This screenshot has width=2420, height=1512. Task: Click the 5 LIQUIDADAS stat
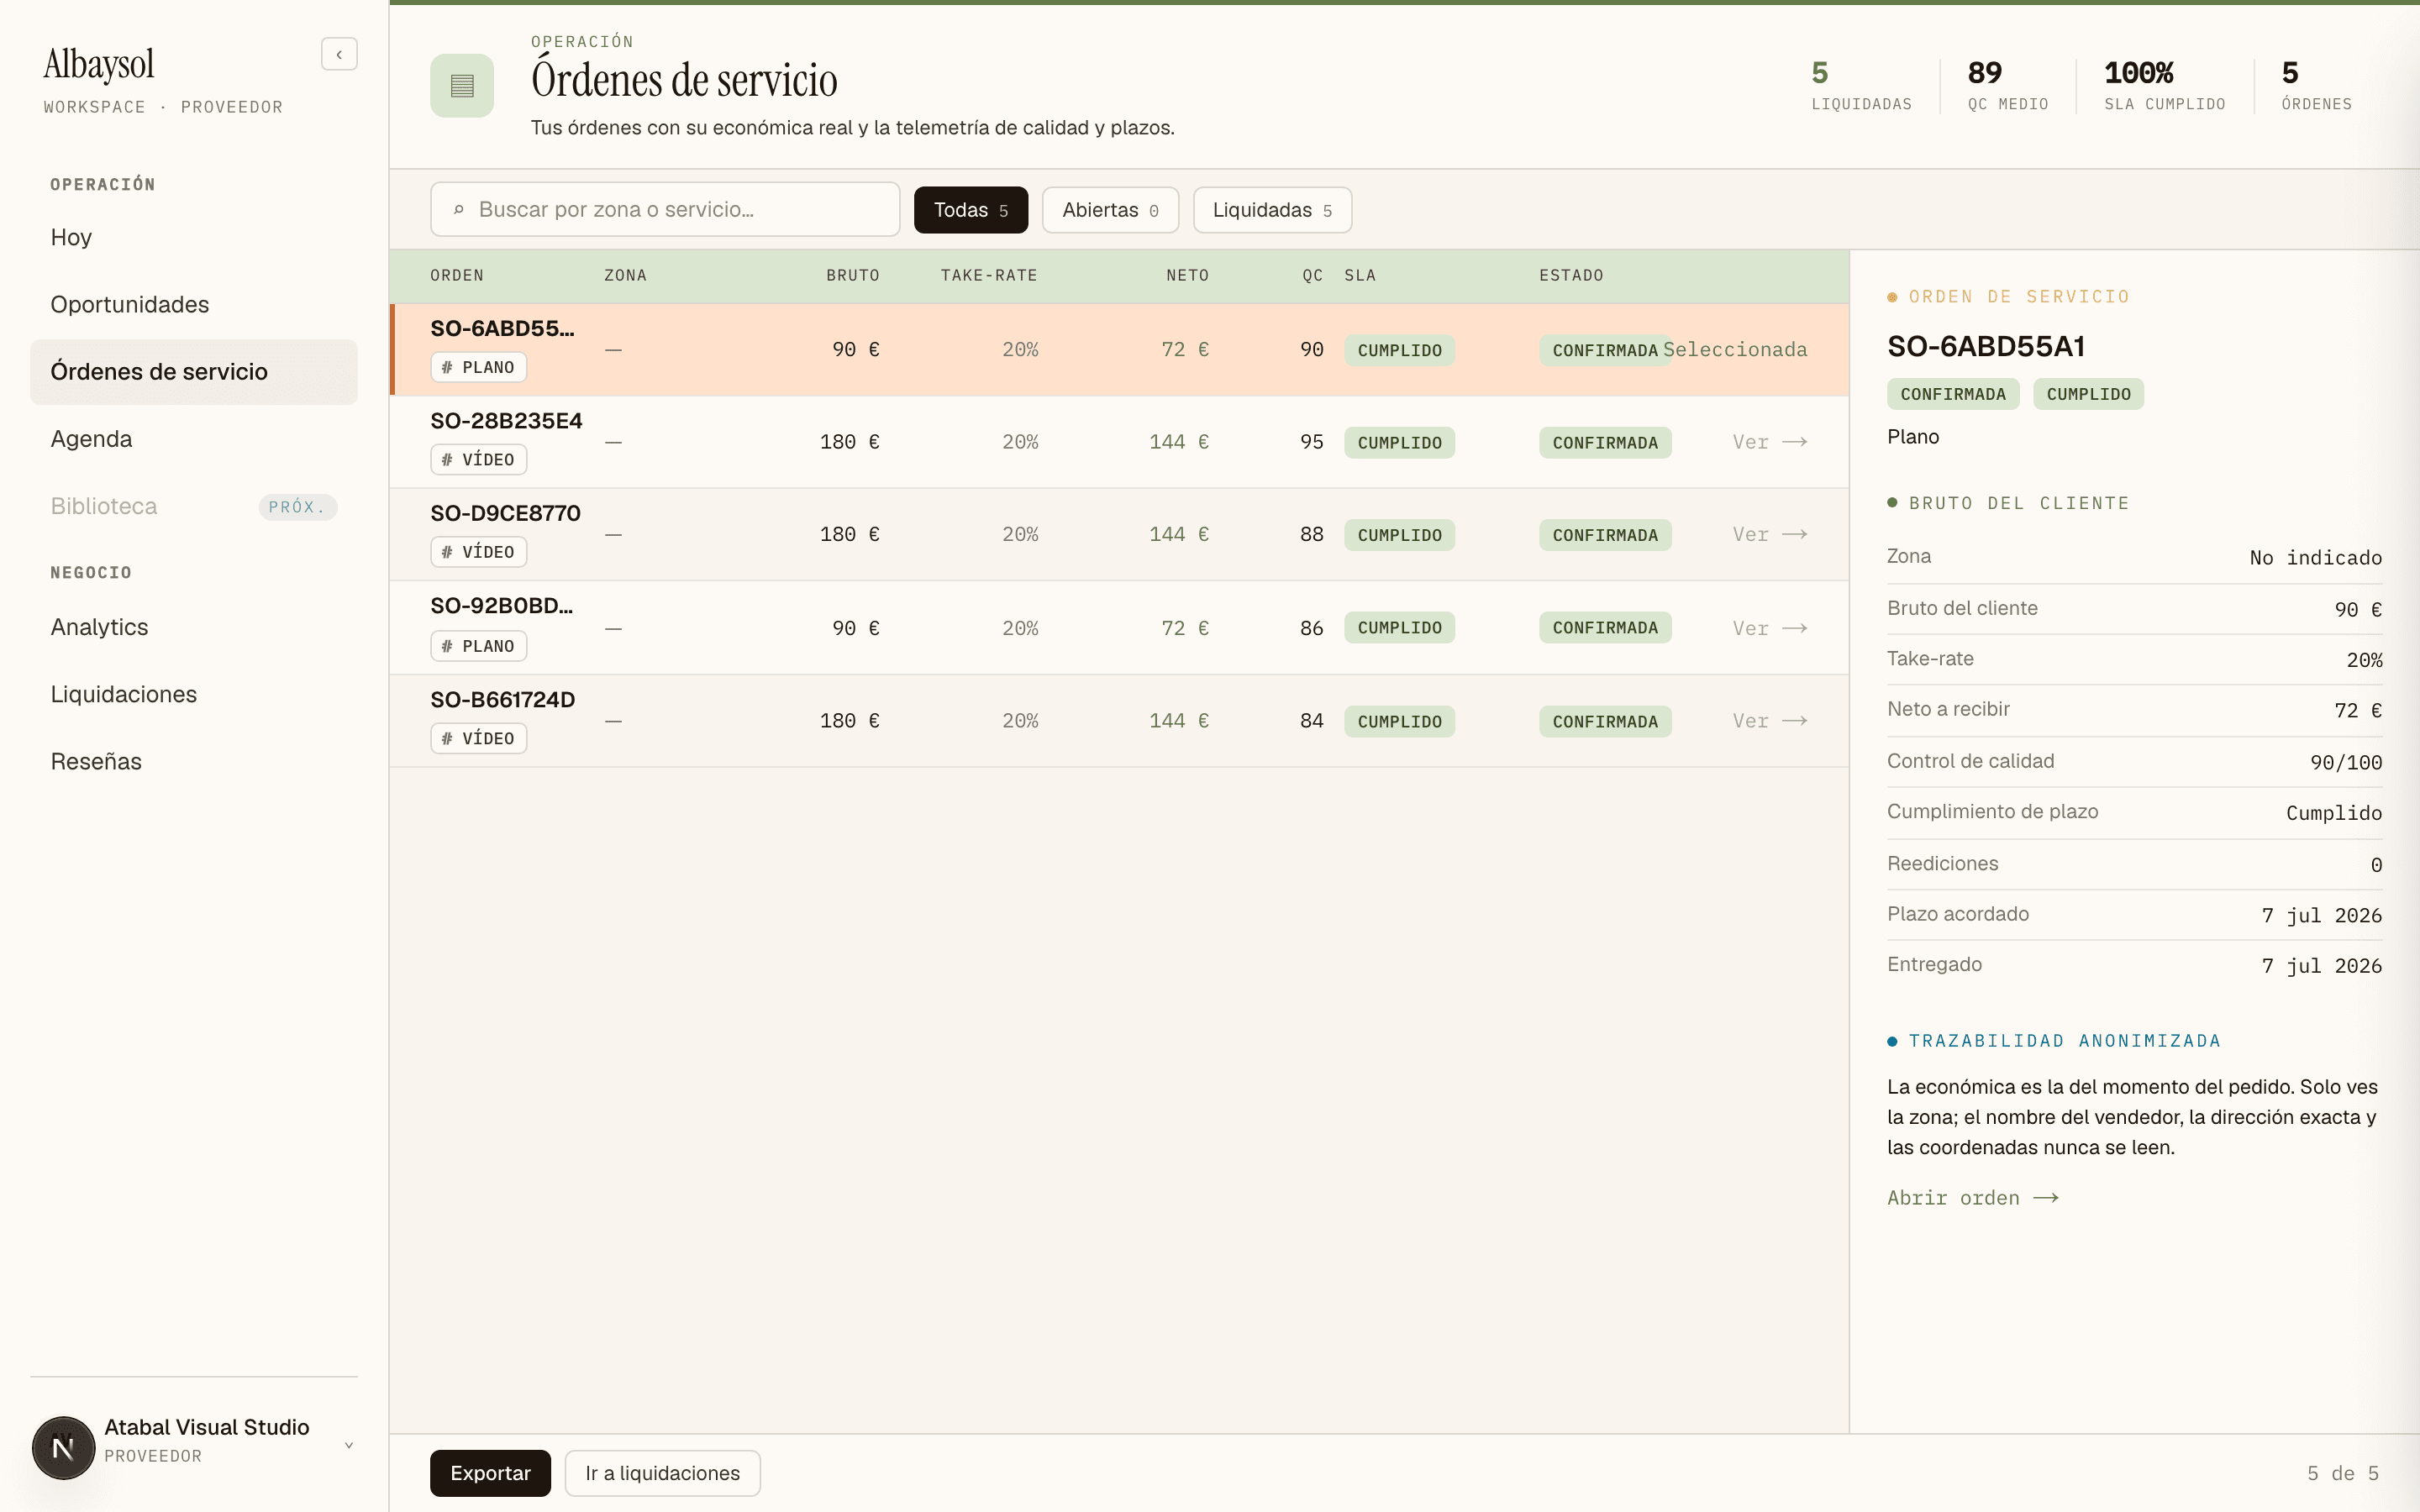coord(1861,86)
